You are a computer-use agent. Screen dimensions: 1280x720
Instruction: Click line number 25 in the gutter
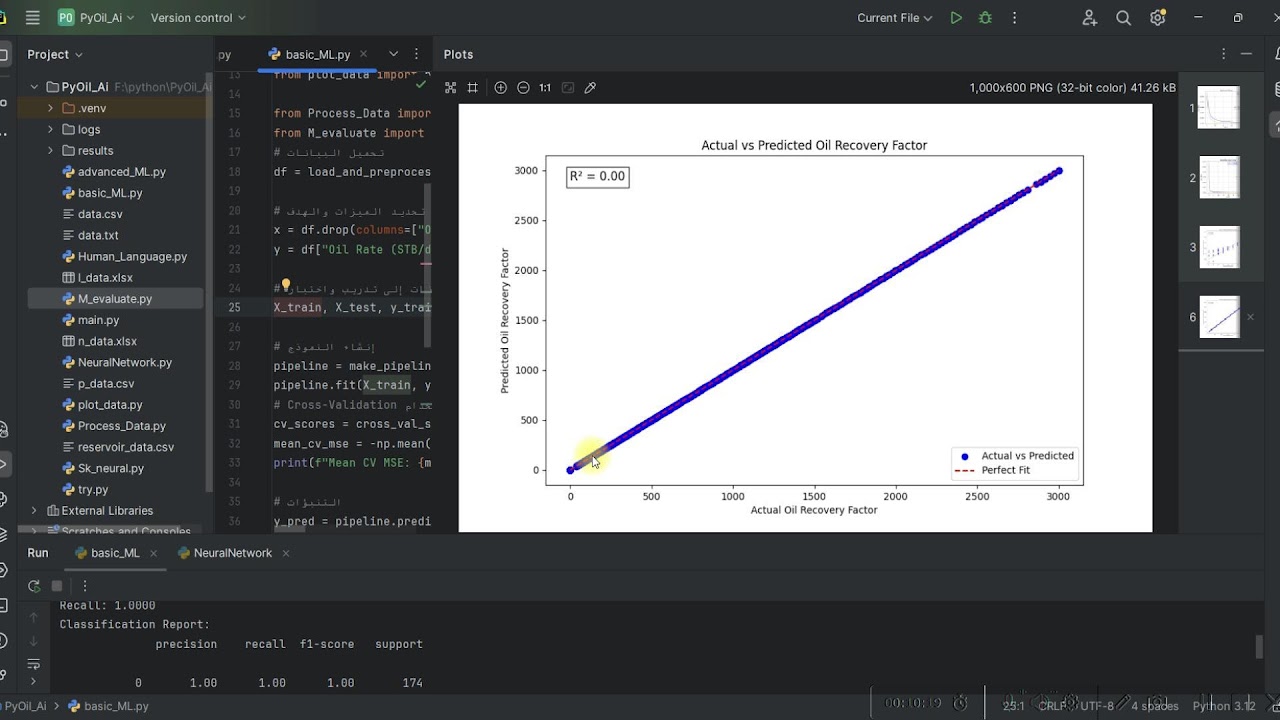(234, 307)
